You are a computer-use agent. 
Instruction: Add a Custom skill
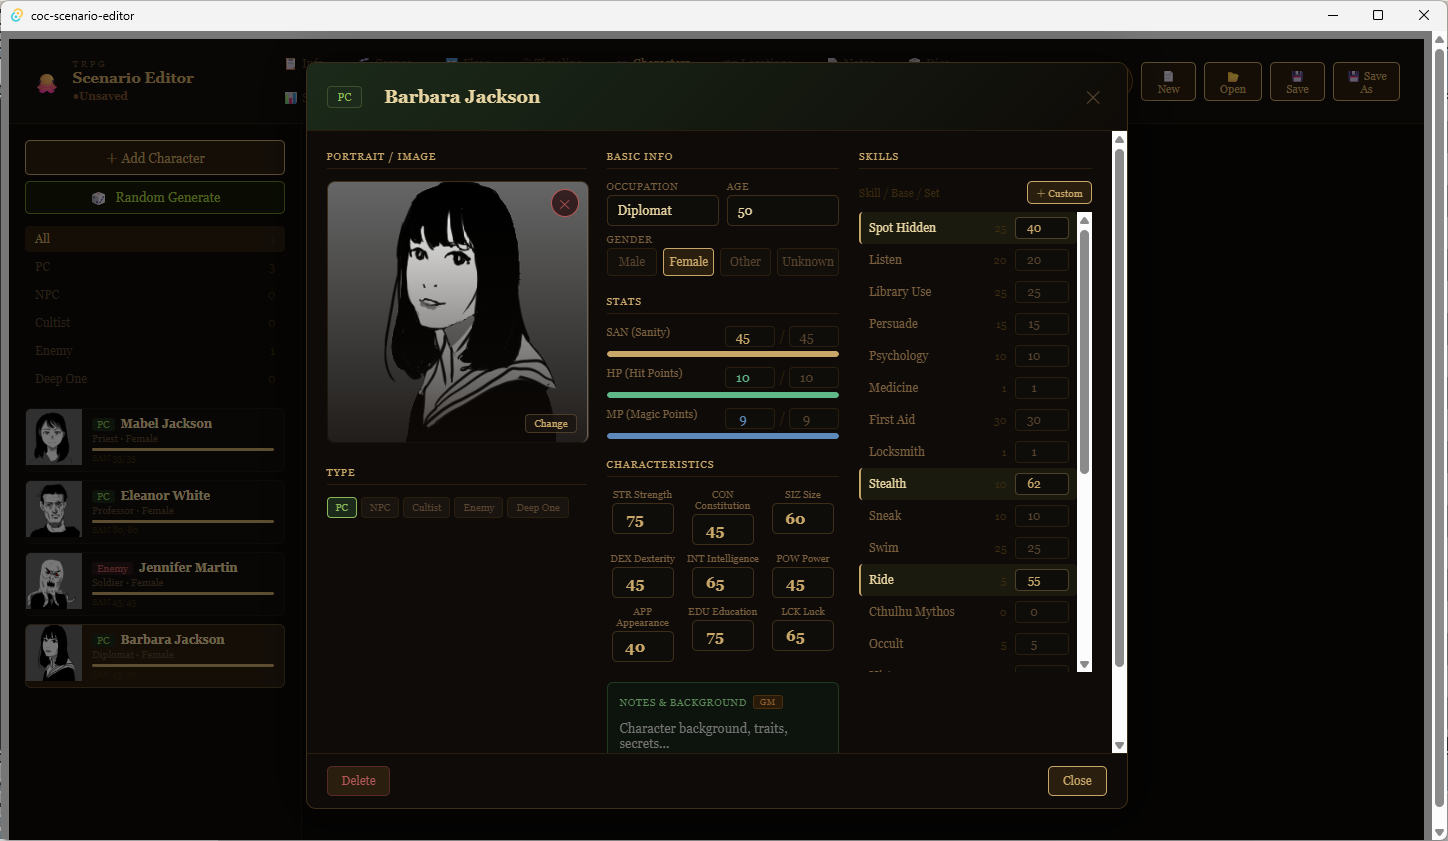(x=1059, y=193)
